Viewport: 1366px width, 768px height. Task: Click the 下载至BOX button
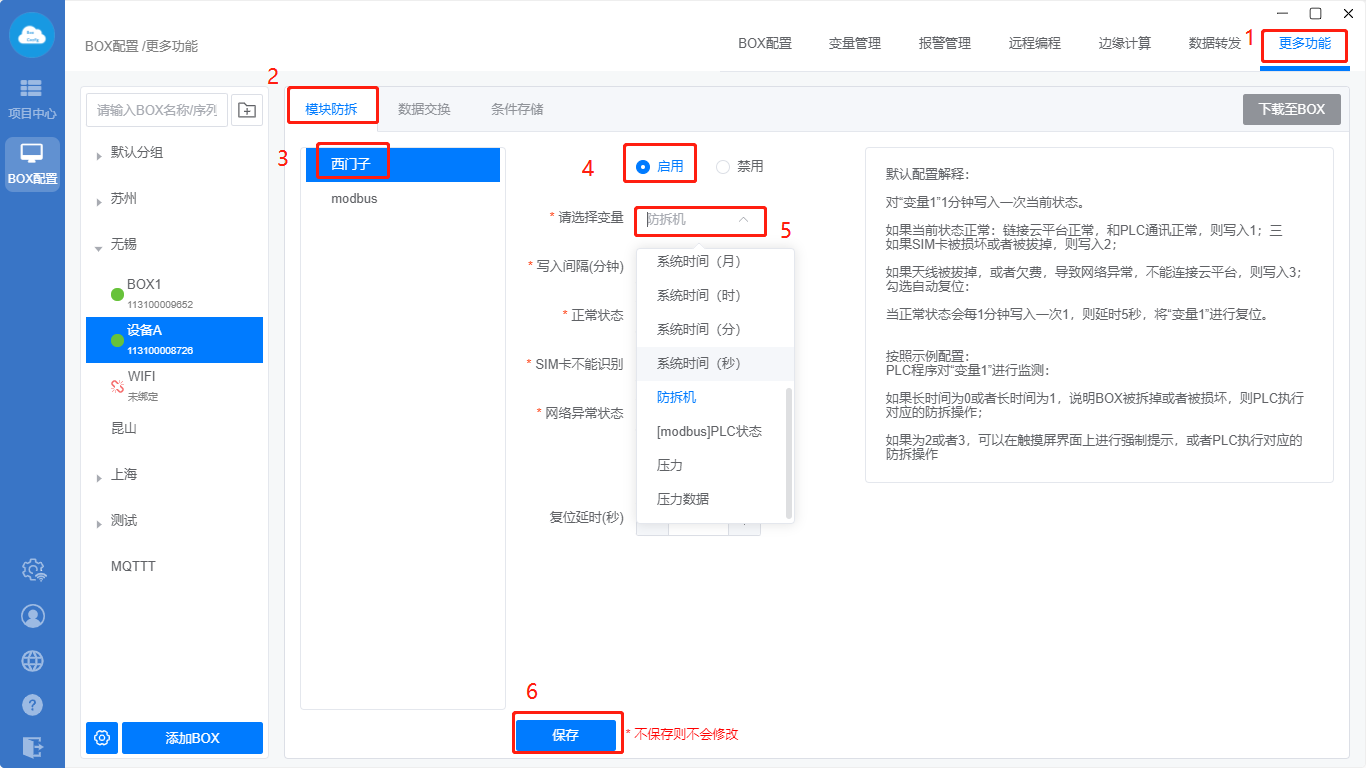pos(1291,109)
